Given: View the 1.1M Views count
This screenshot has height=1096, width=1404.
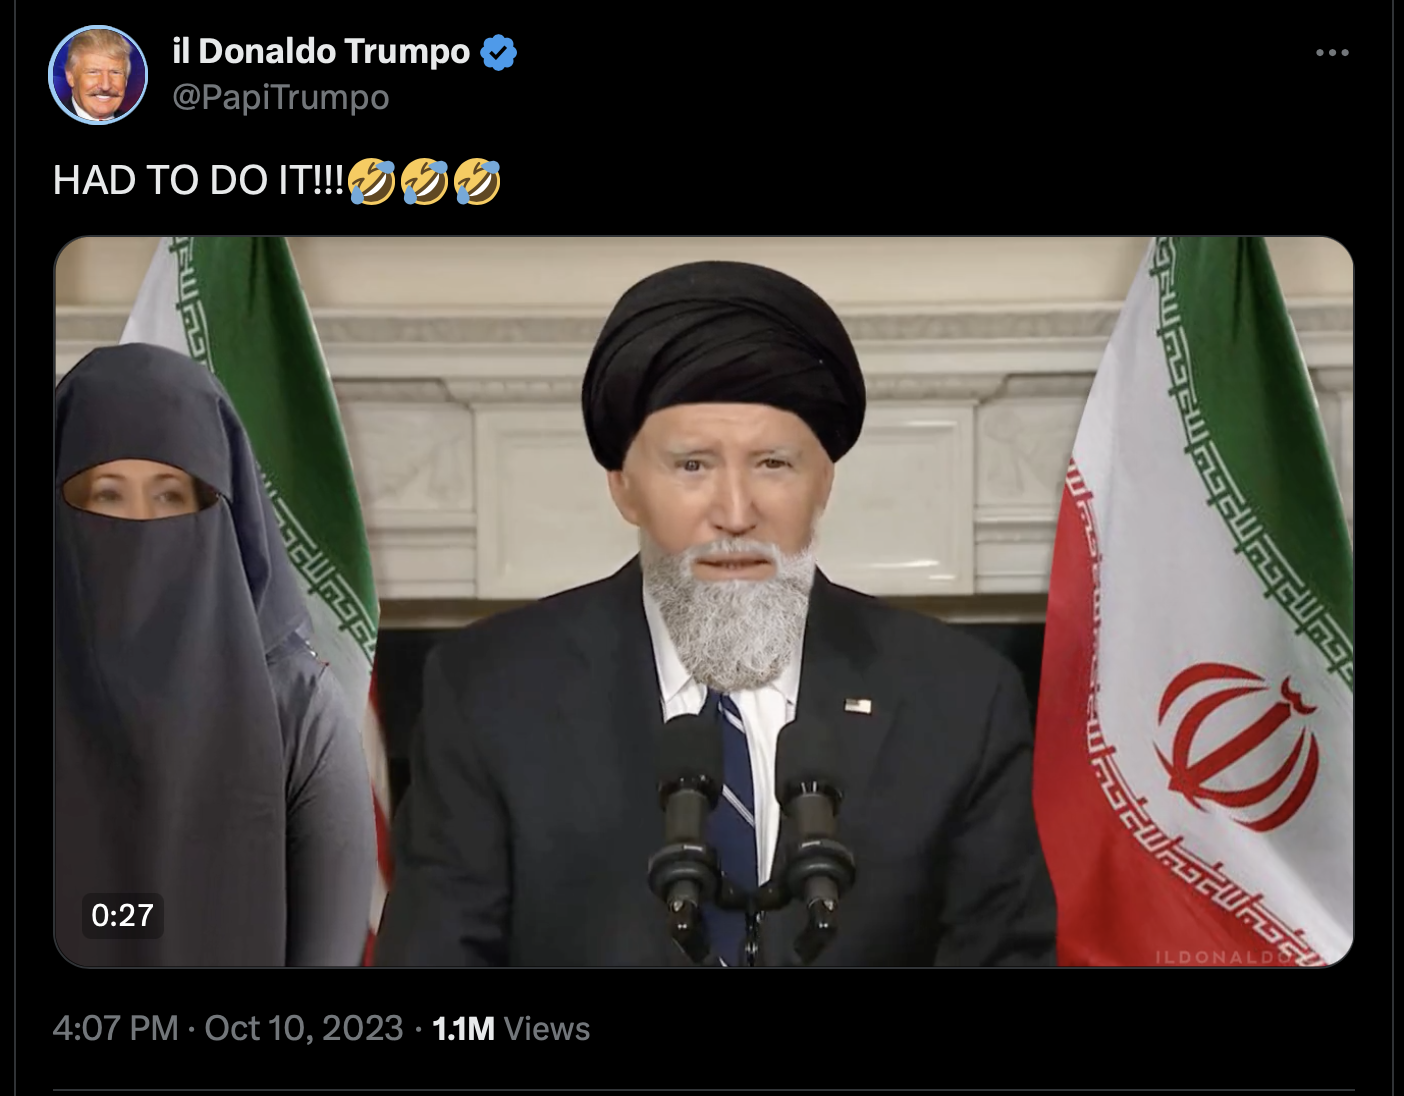Looking at the screenshot, I should 511,1028.
